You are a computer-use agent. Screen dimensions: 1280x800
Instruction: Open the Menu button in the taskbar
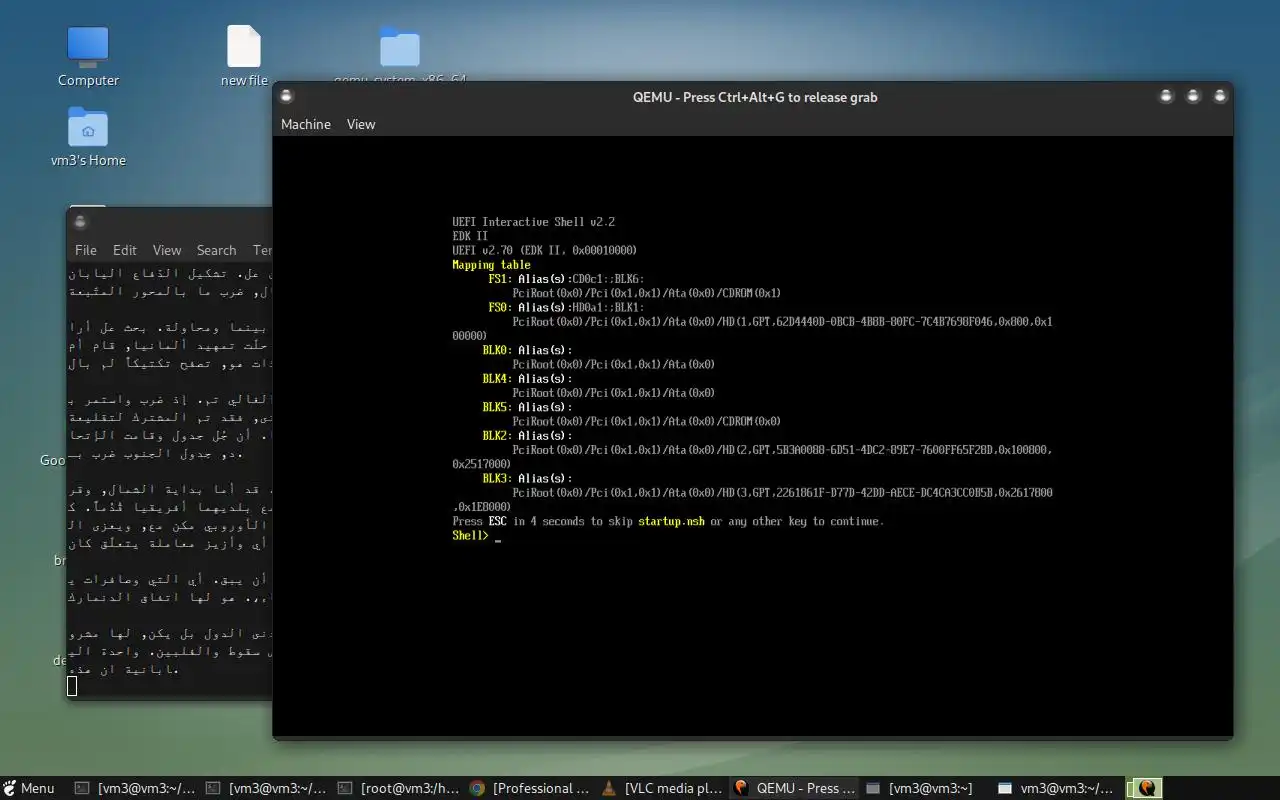[28, 788]
